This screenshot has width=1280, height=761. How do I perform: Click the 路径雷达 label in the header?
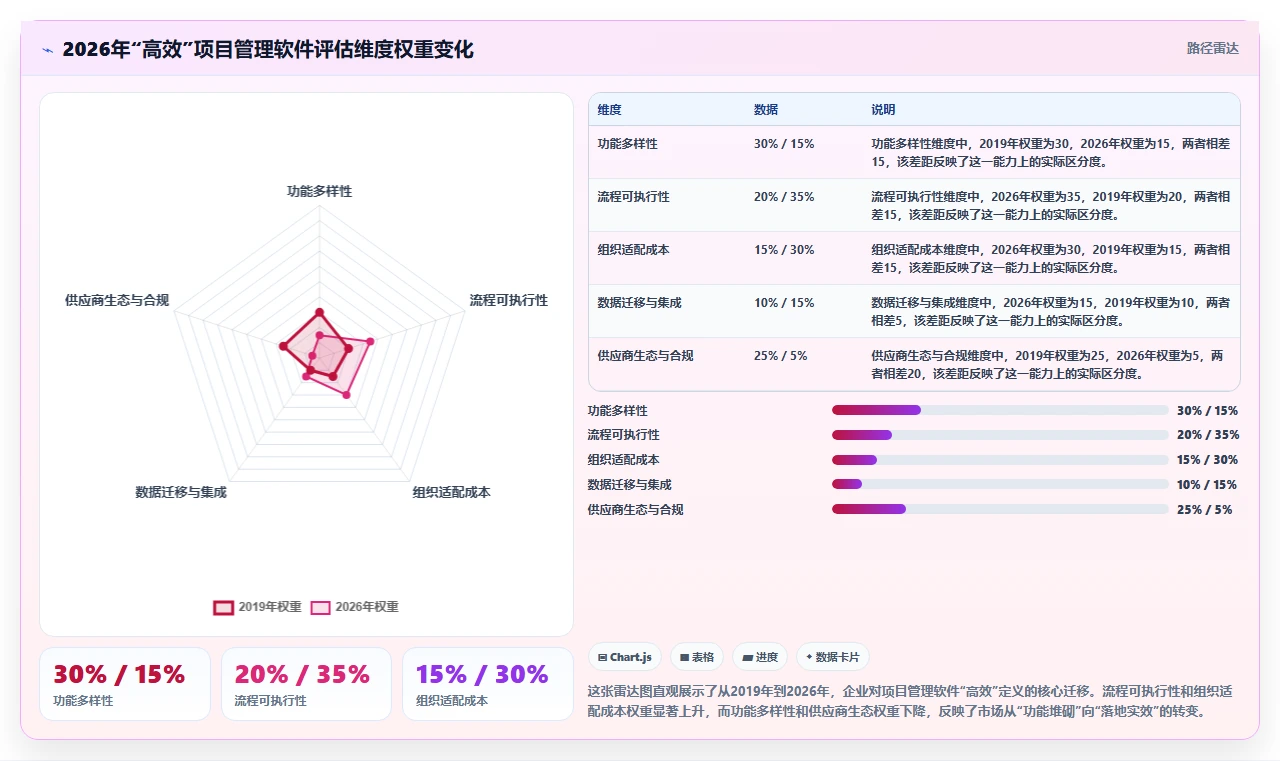(x=1213, y=48)
